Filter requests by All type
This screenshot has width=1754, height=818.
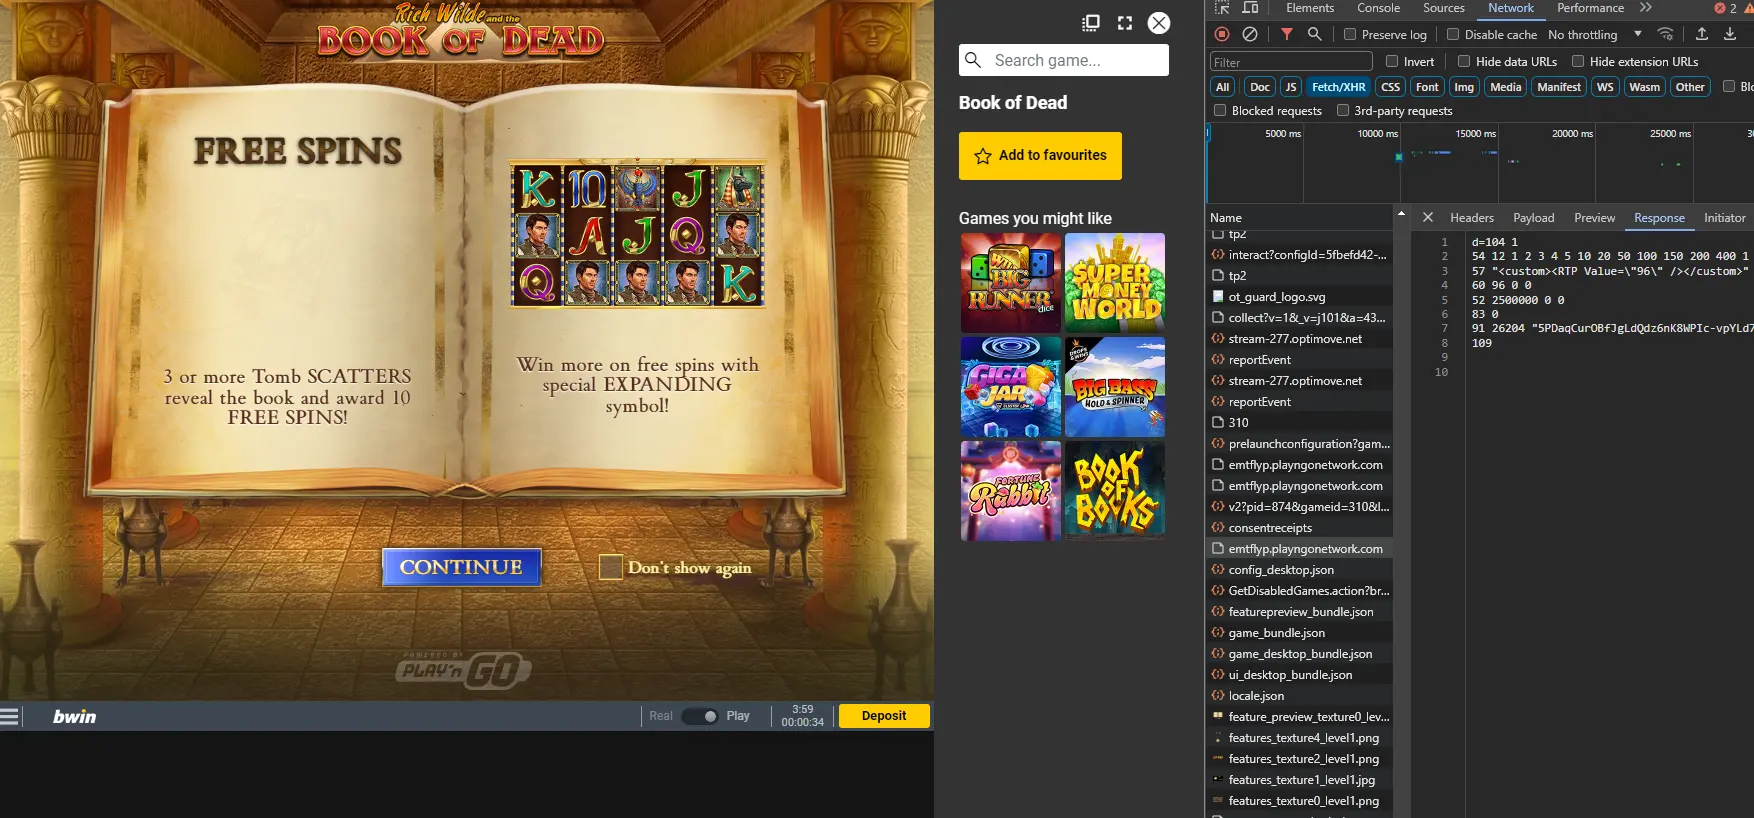click(x=1222, y=87)
